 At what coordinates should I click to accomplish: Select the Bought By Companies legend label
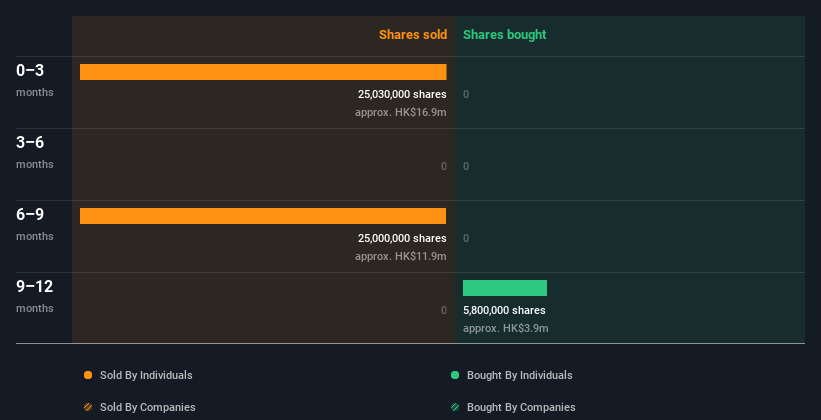click(521, 407)
